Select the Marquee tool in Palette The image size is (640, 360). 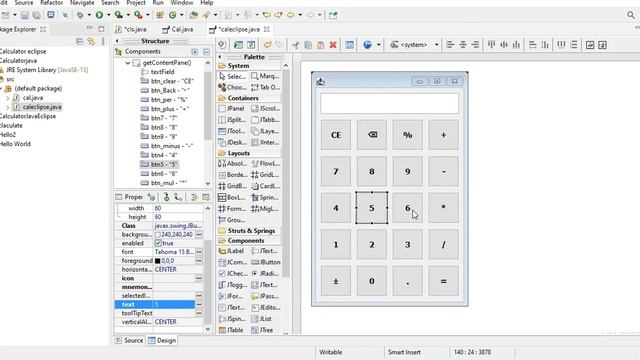click(x=265, y=76)
